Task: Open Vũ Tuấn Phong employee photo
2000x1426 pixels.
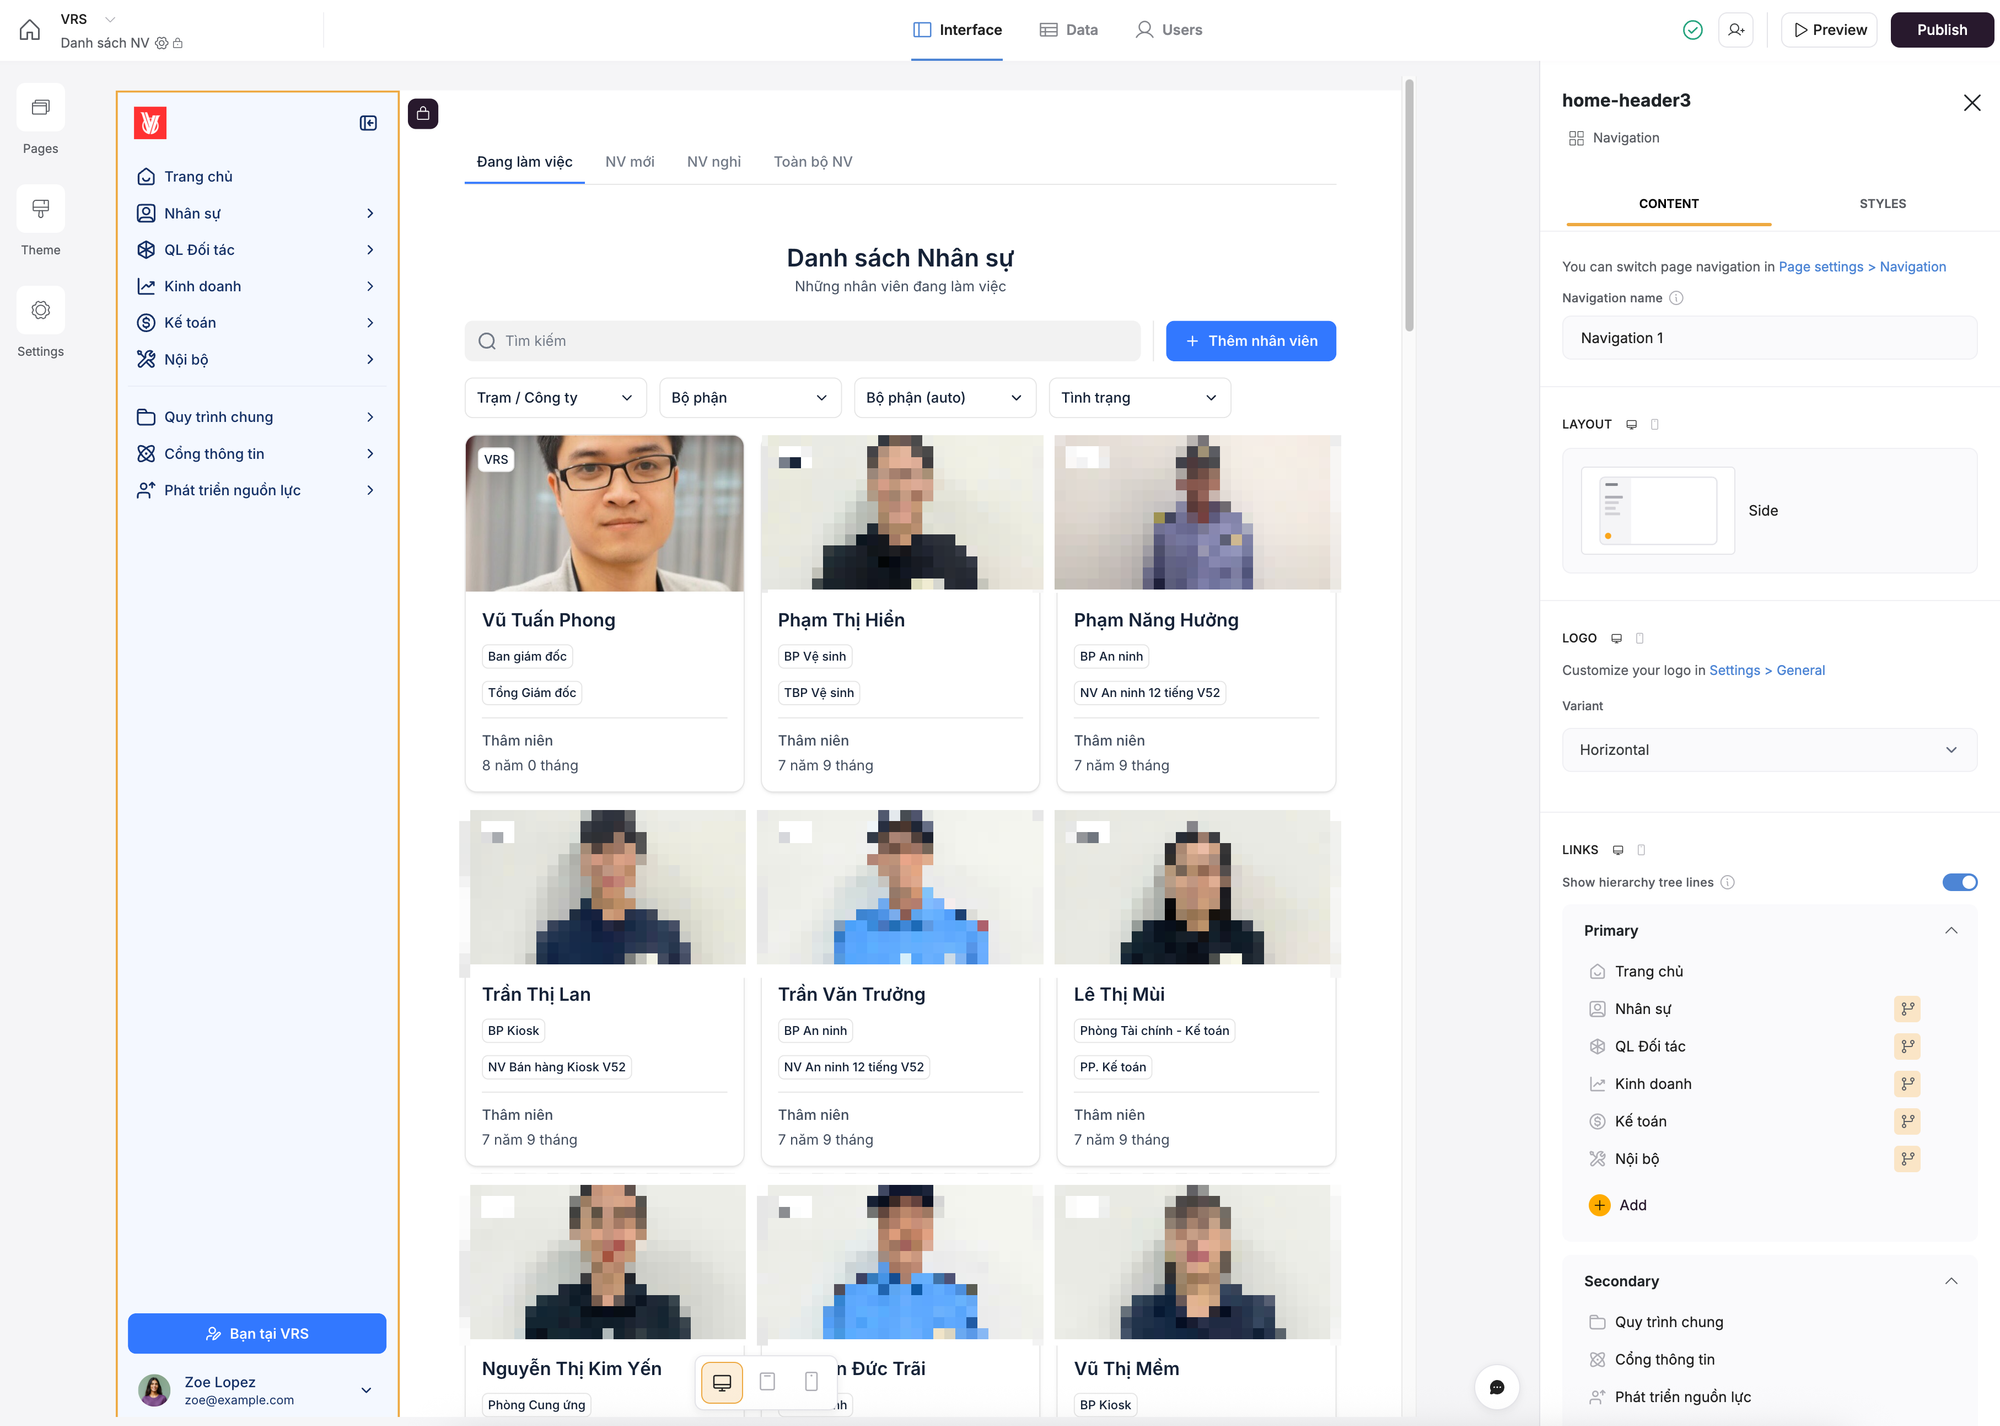Action: click(x=604, y=513)
